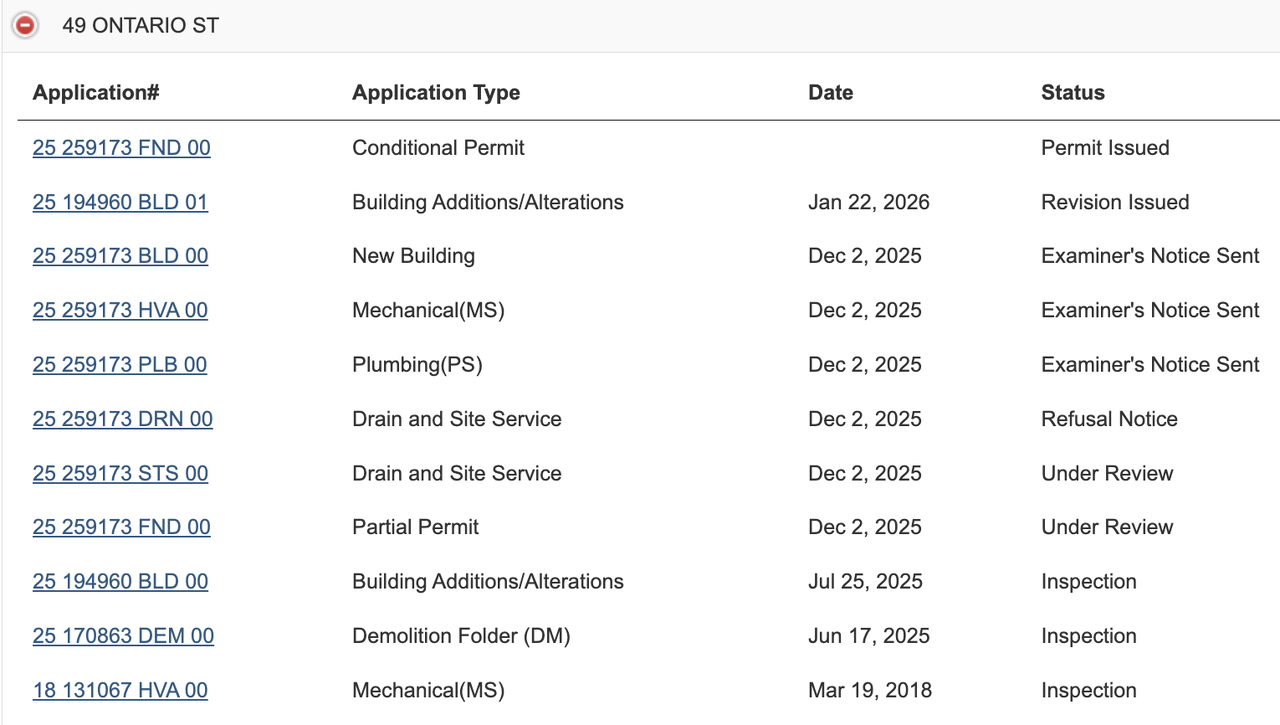The width and height of the screenshot is (1280, 725).
Task: Open New Building application 25 259173 BLD 00
Action: 121,256
